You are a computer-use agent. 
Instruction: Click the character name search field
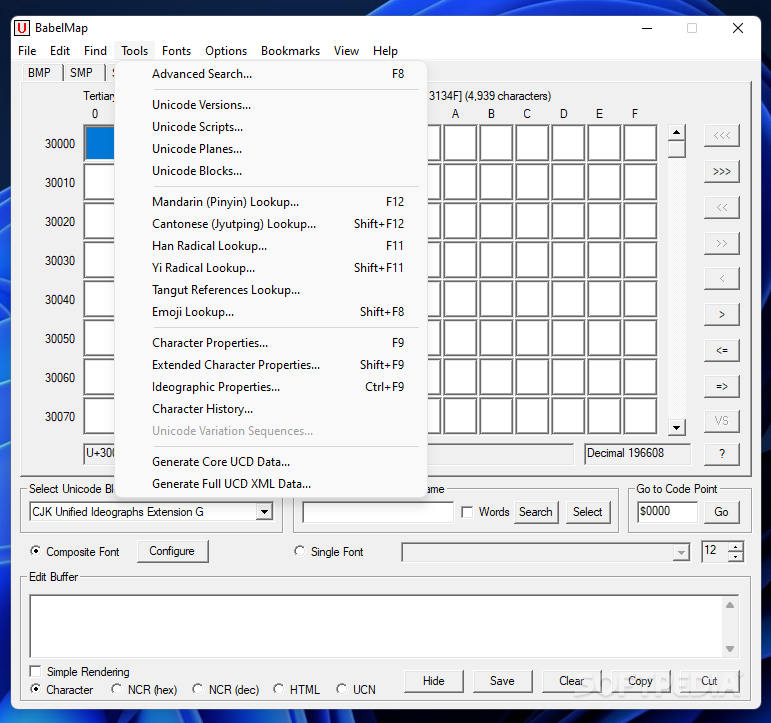(378, 512)
